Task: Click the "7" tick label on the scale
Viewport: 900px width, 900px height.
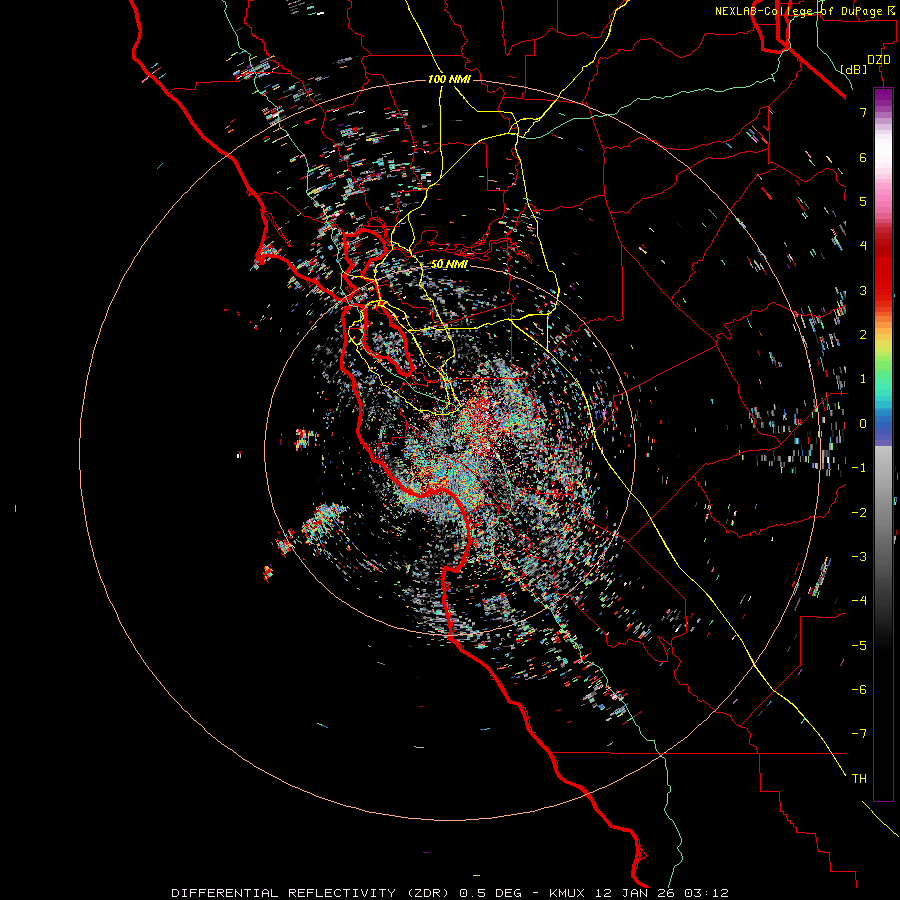Action: point(863,112)
